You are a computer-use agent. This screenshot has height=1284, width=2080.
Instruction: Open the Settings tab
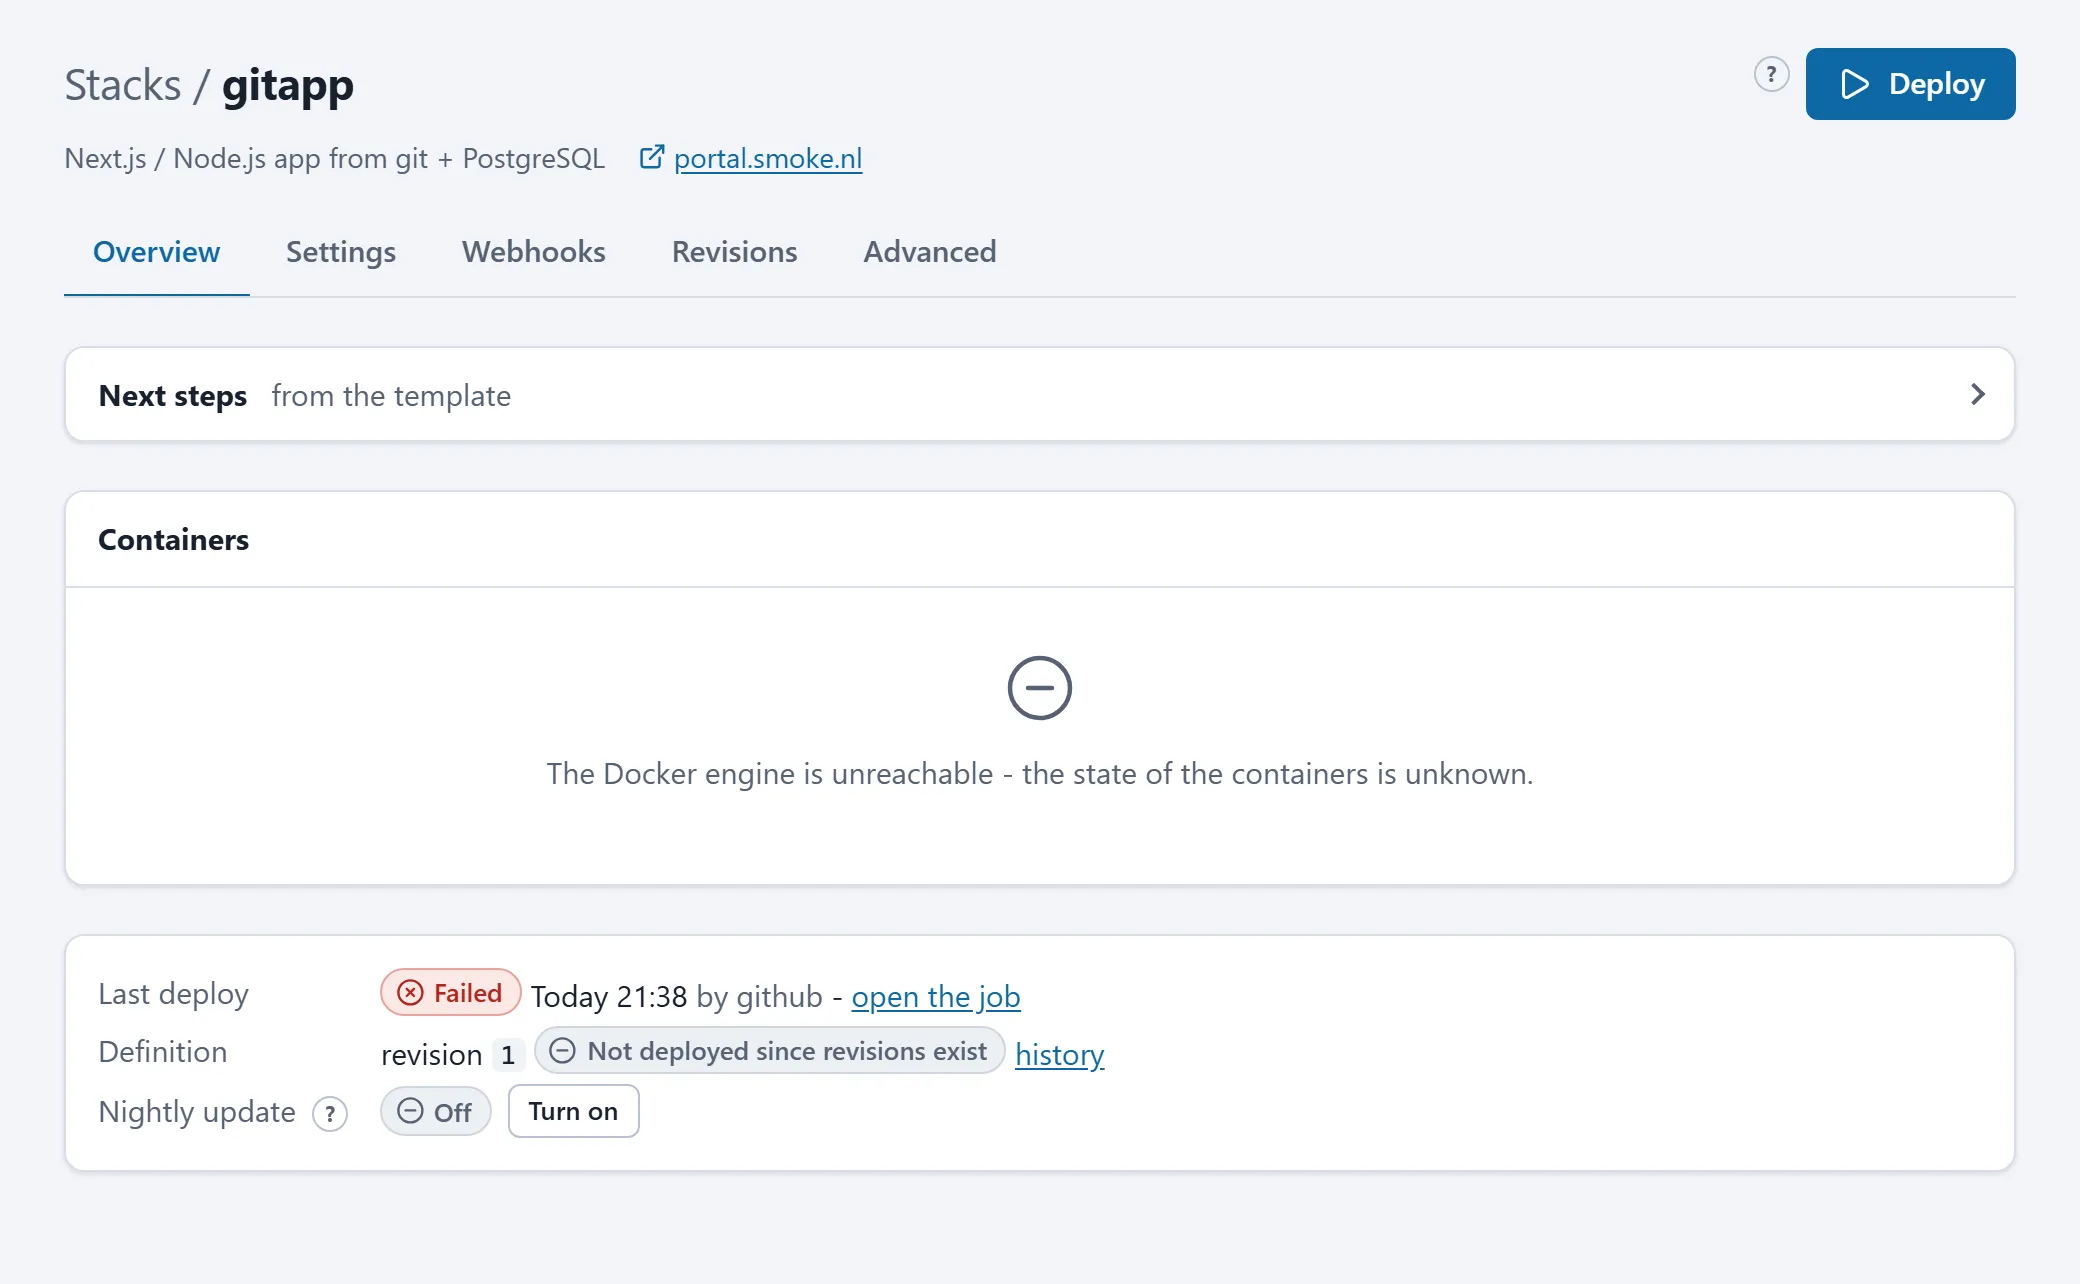(x=340, y=251)
